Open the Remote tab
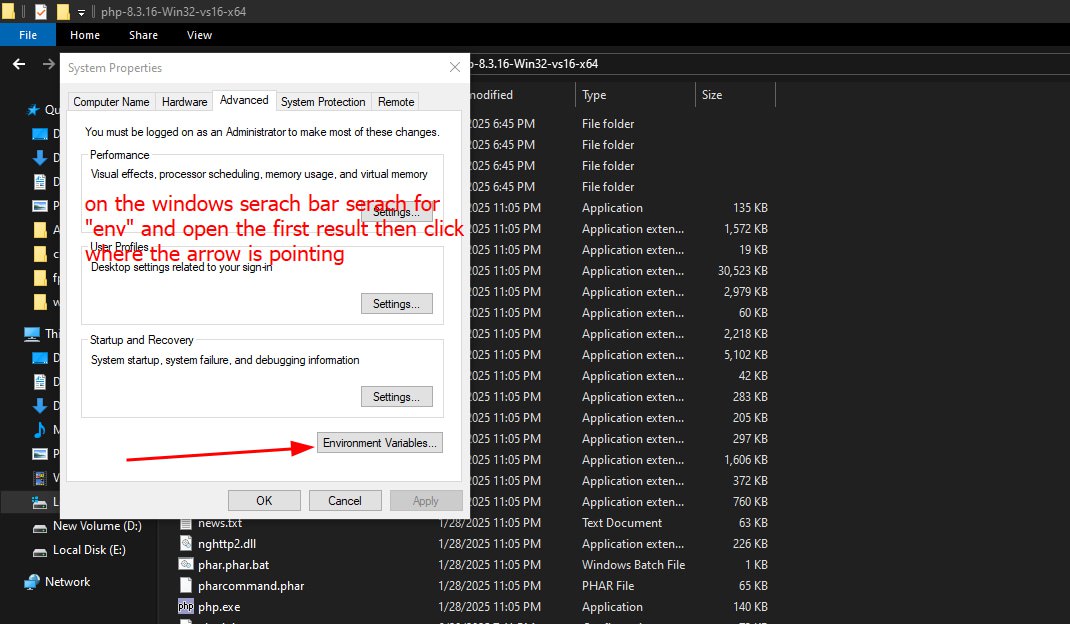Viewport: 1070px width, 624px height. click(x=396, y=102)
